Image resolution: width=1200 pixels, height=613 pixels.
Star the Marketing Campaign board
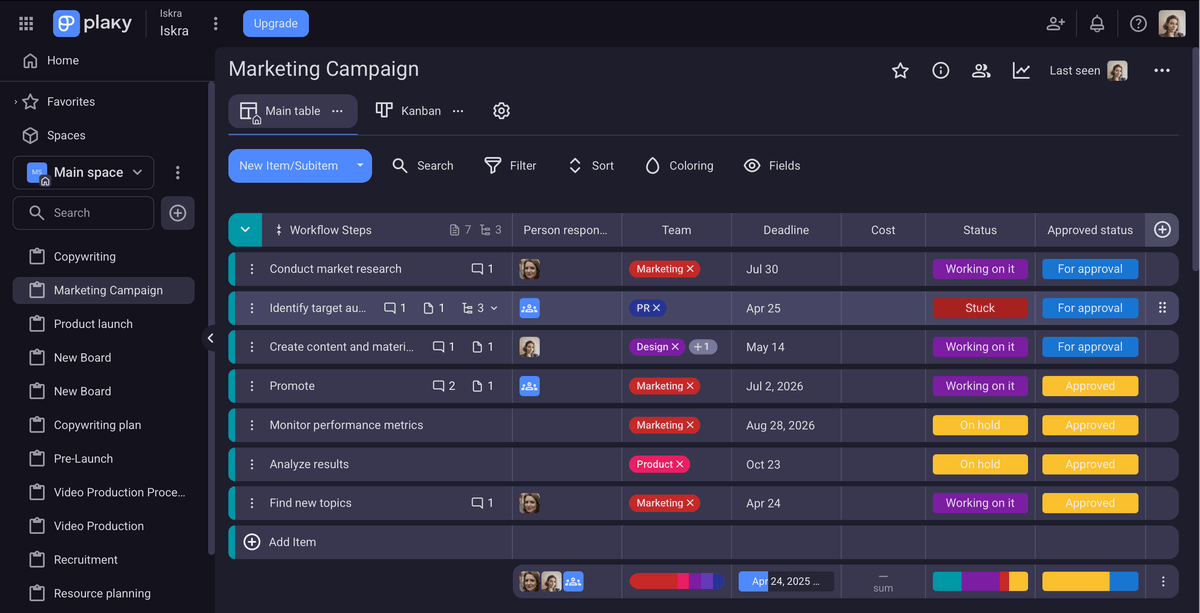[899, 71]
